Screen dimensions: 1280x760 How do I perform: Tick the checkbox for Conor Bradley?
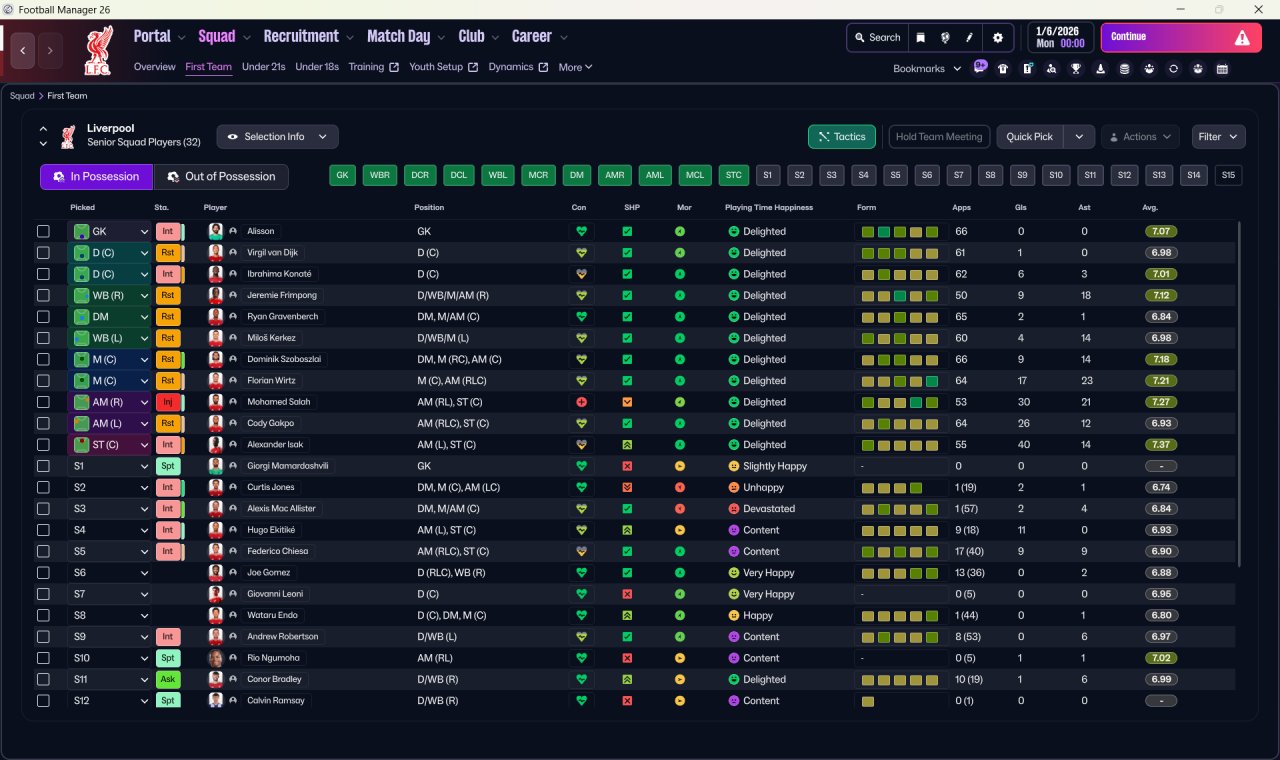tap(43, 679)
